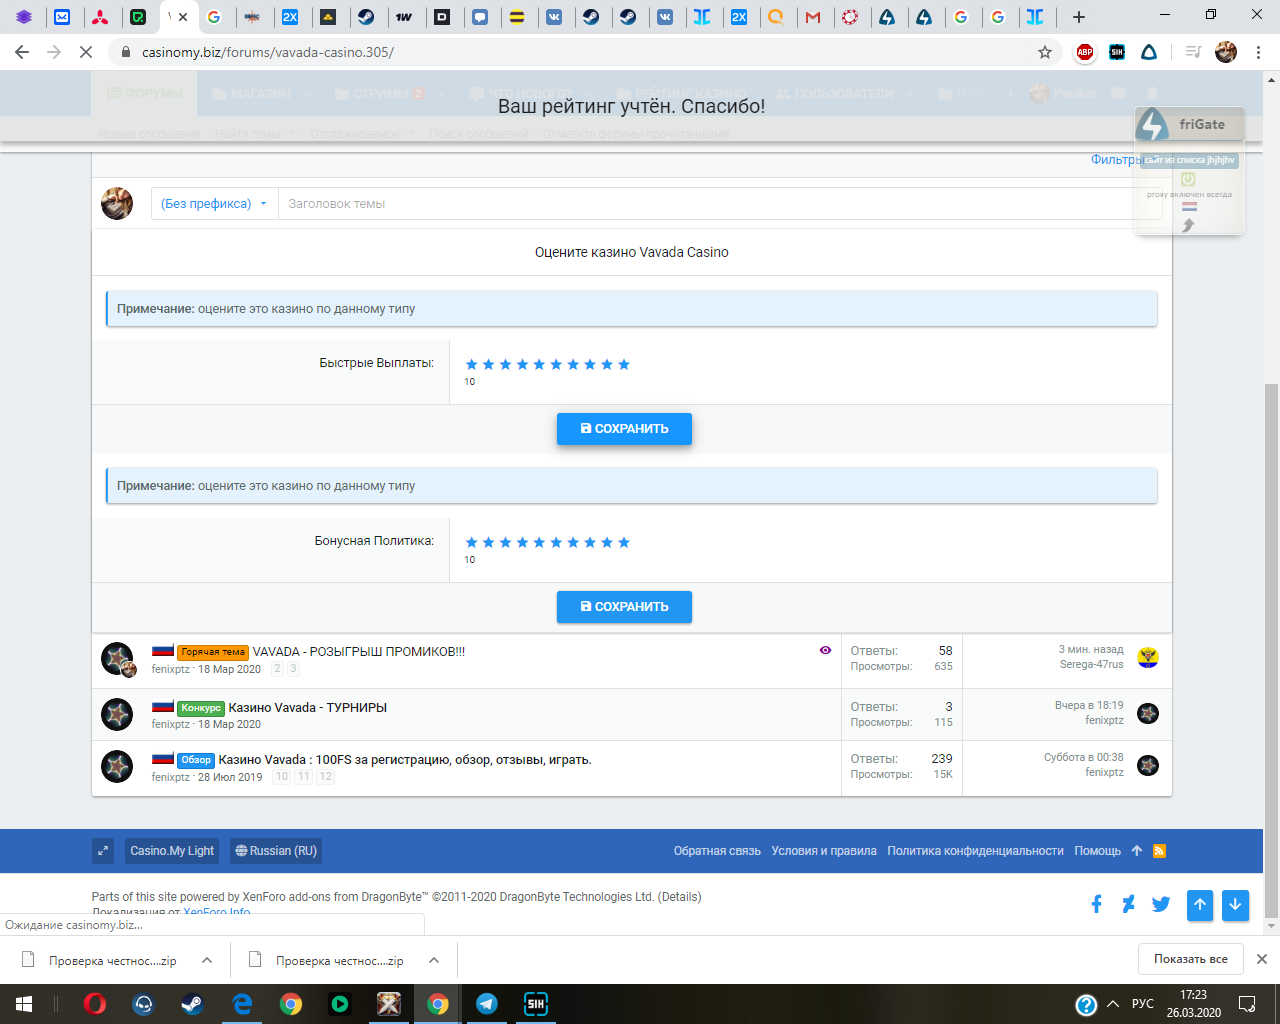Expand options chevron for first downloaded zip
The height and width of the screenshot is (1024, 1280).
click(x=207, y=960)
